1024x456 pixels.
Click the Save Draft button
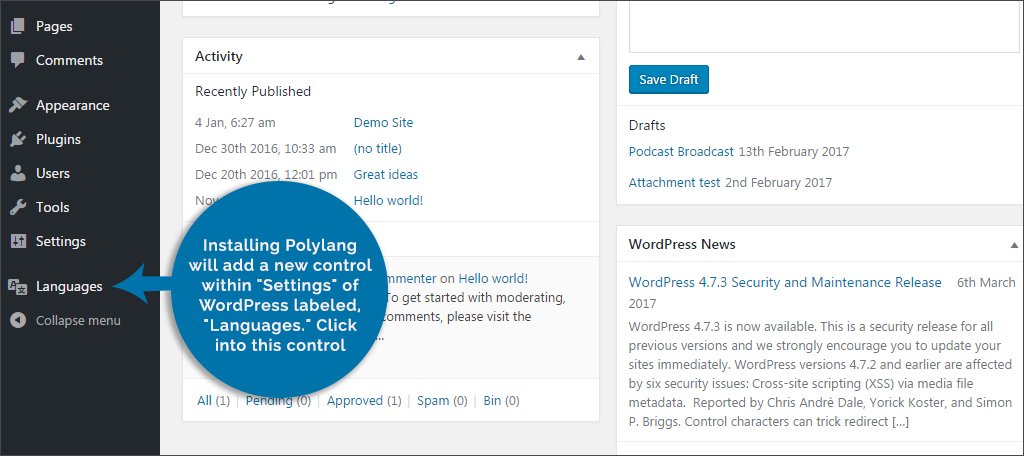pyautogui.click(x=669, y=79)
